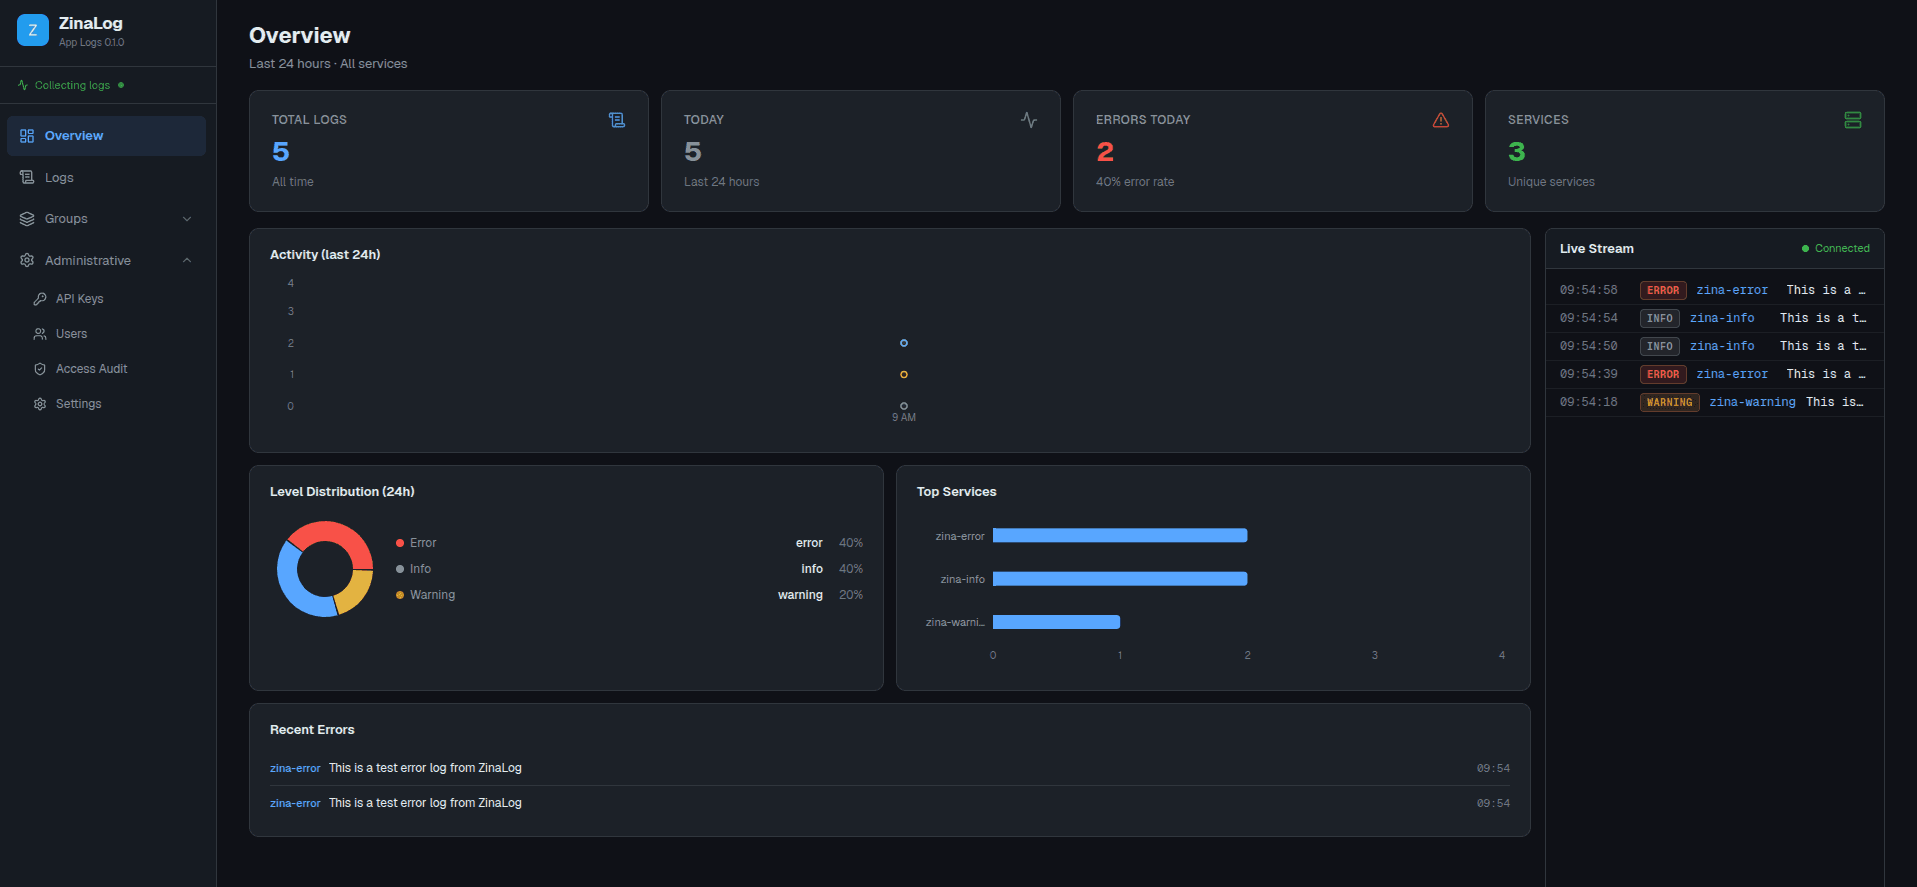This screenshot has width=1917, height=887.
Task: Click the Services card server icon
Action: [x=1853, y=120]
